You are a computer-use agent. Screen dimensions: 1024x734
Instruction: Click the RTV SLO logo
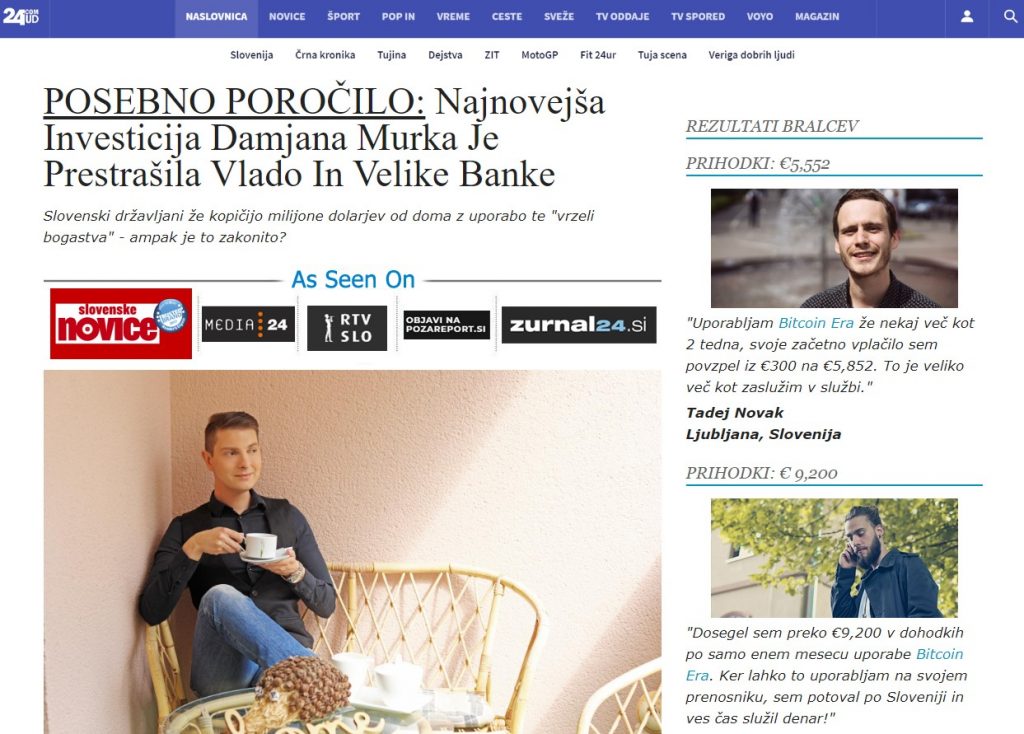(347, 328)
